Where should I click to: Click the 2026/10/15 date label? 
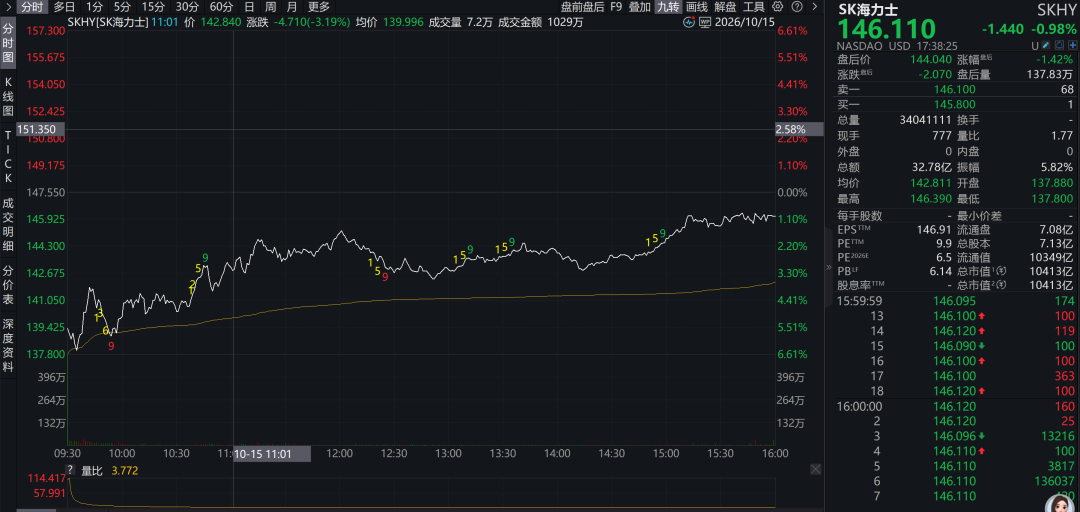[x=744, y=21]
